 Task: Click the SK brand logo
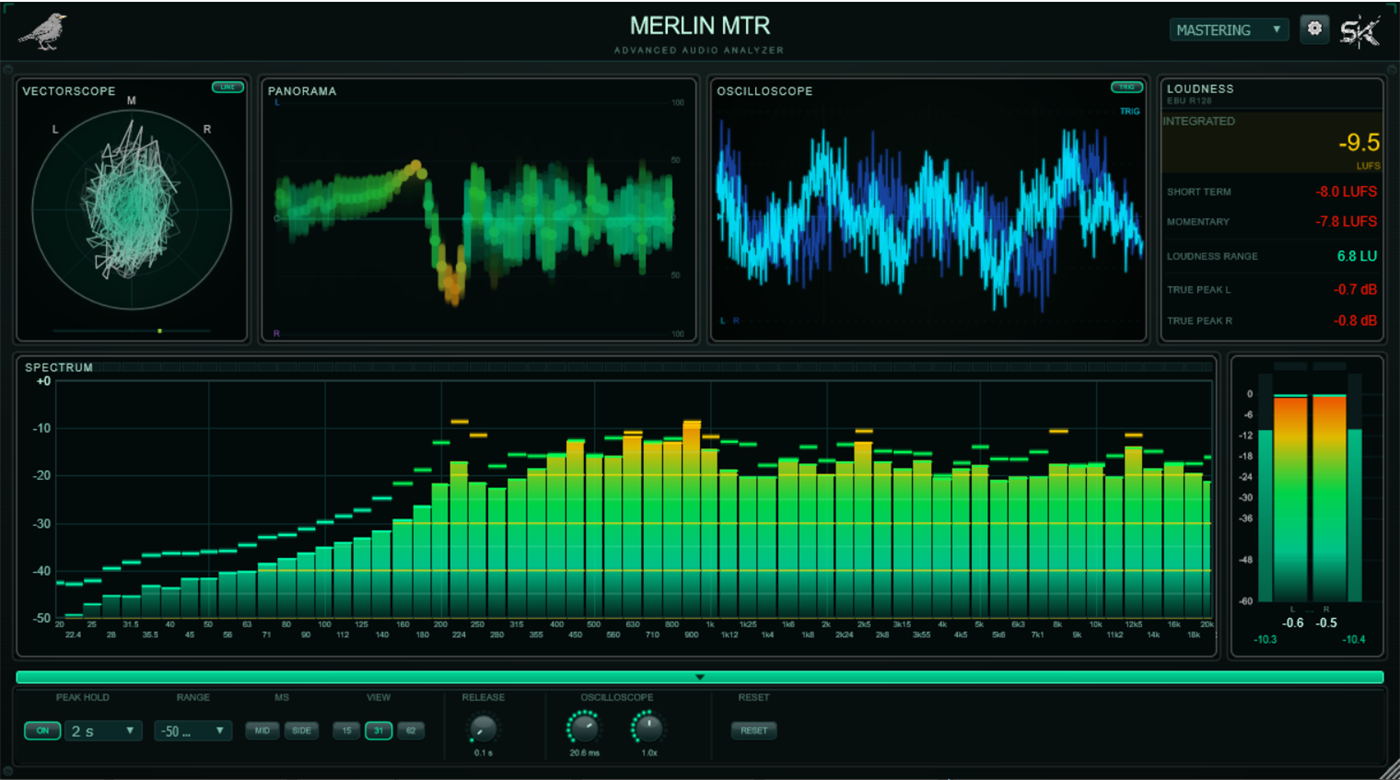[1359, 30]
